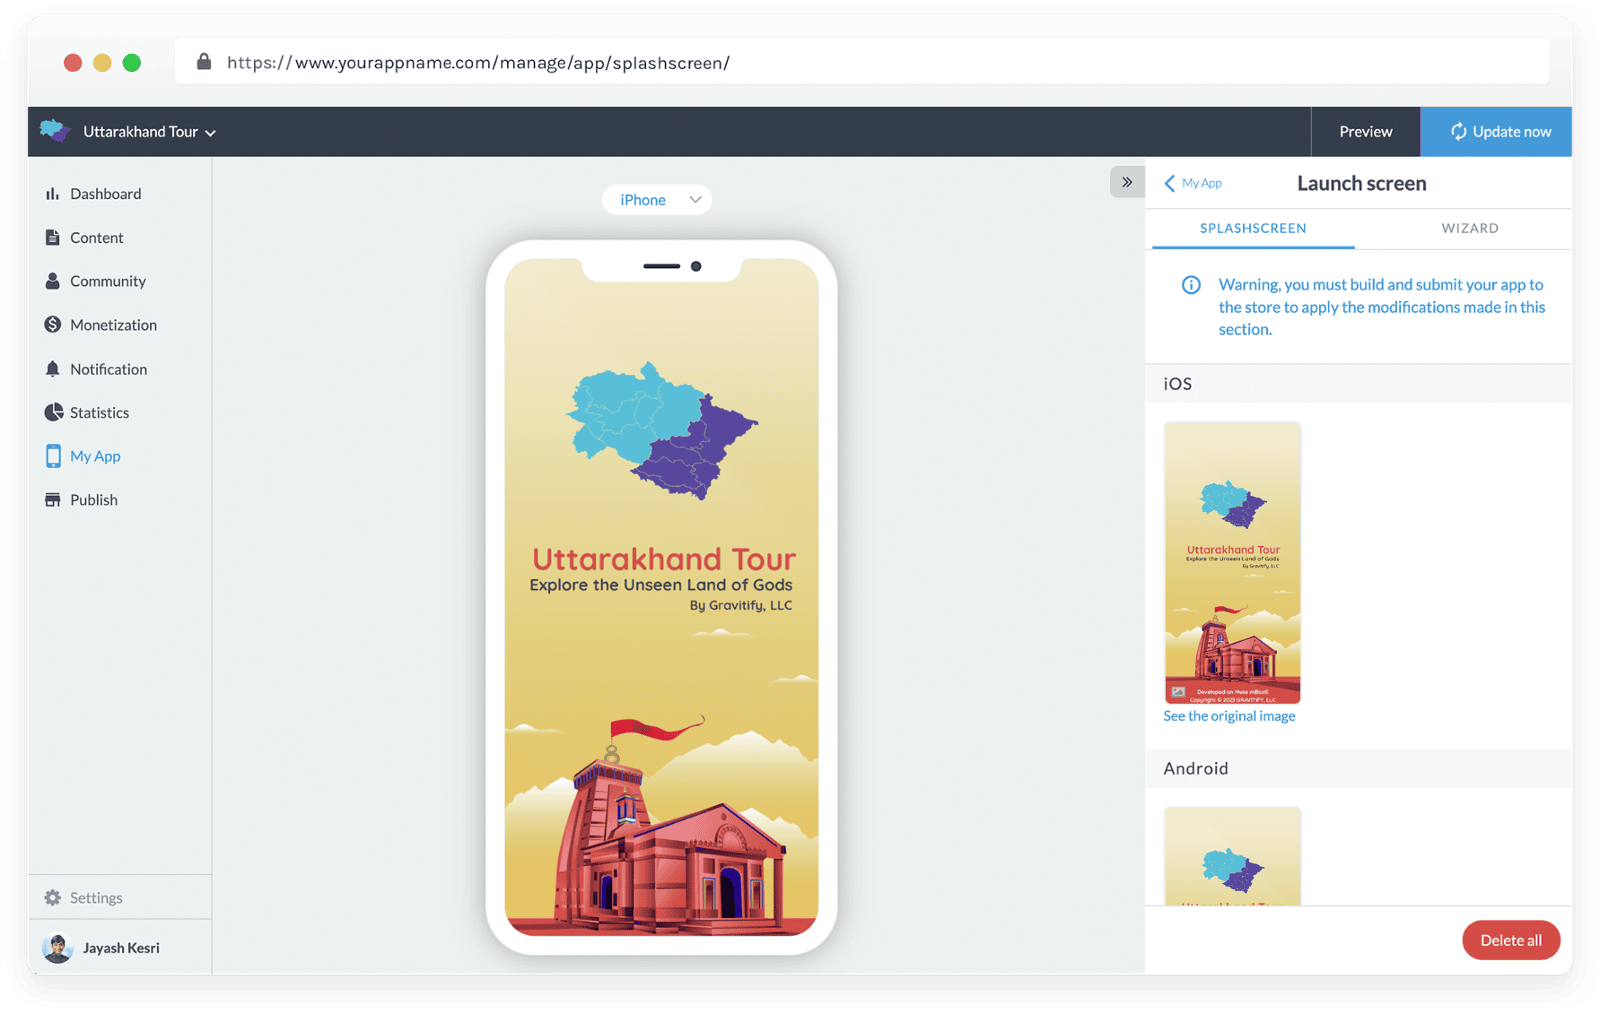Switch to the Wizard tab

pyautogui.click(x=1469, y=228)
